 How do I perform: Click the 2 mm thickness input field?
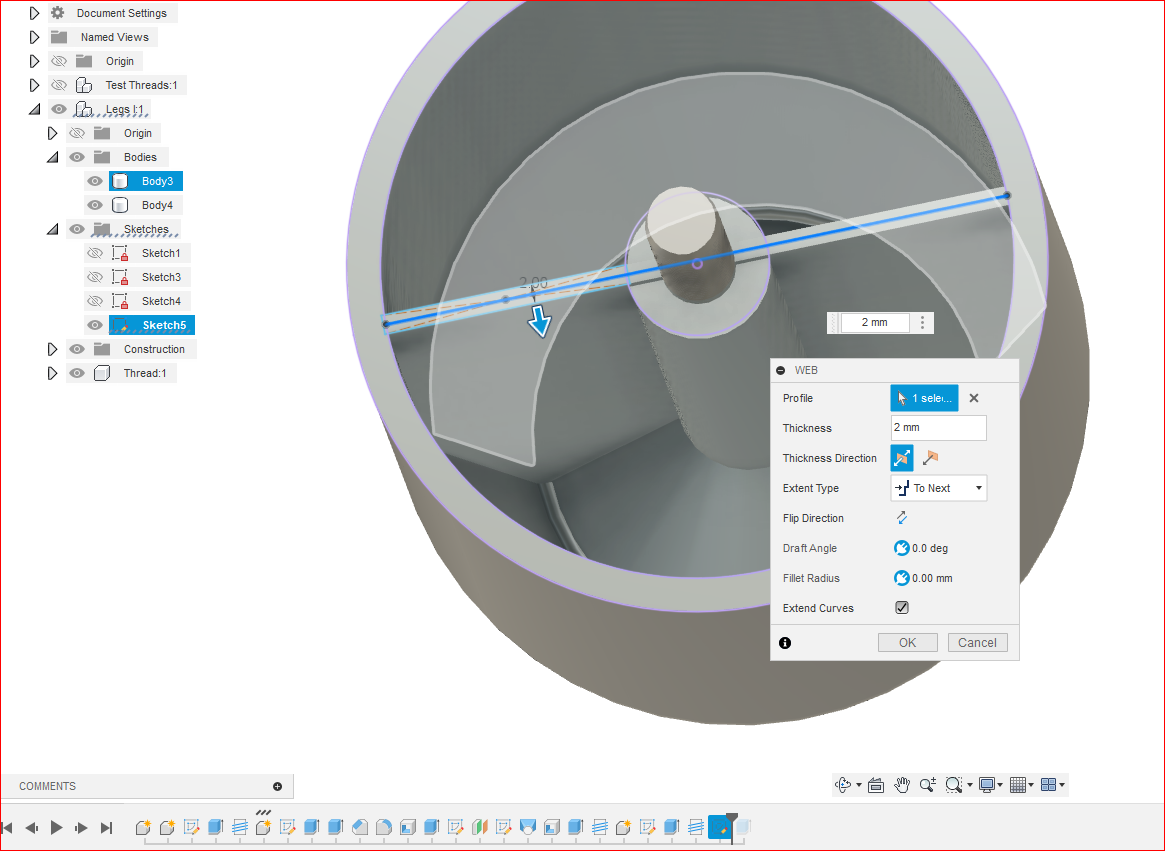click(937, 428)
